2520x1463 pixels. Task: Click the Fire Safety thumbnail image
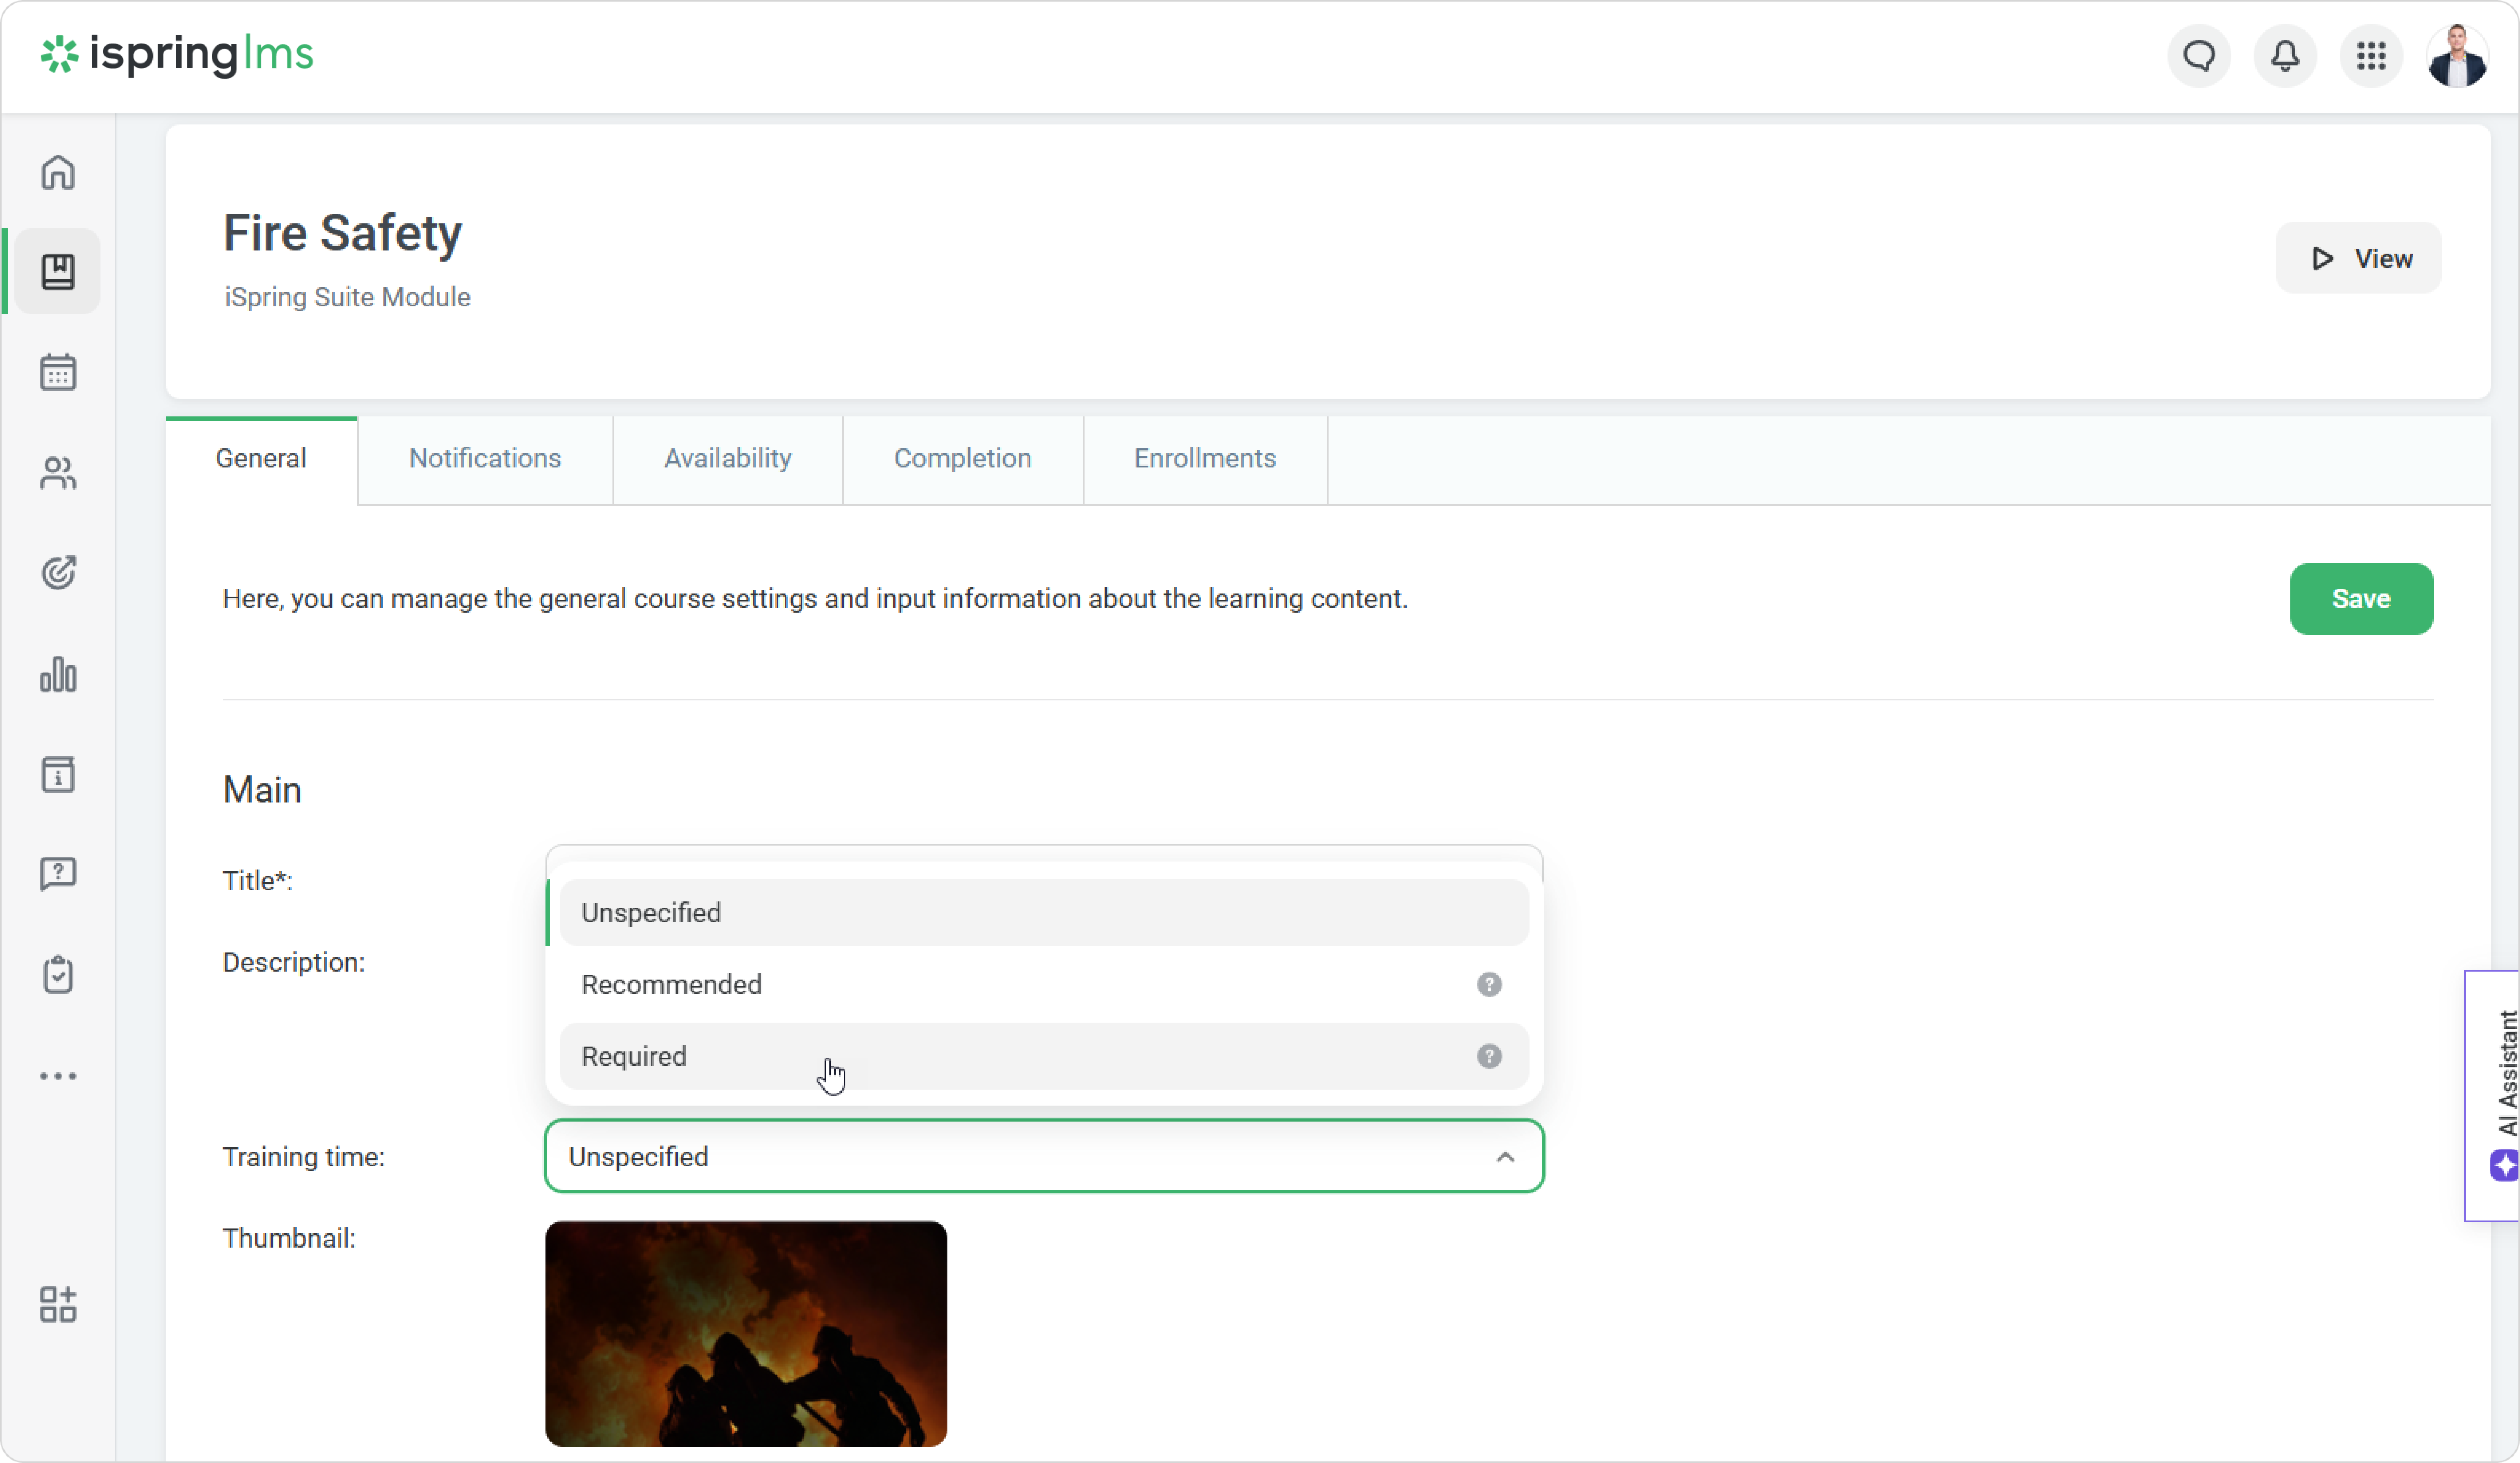(746, 1333)
